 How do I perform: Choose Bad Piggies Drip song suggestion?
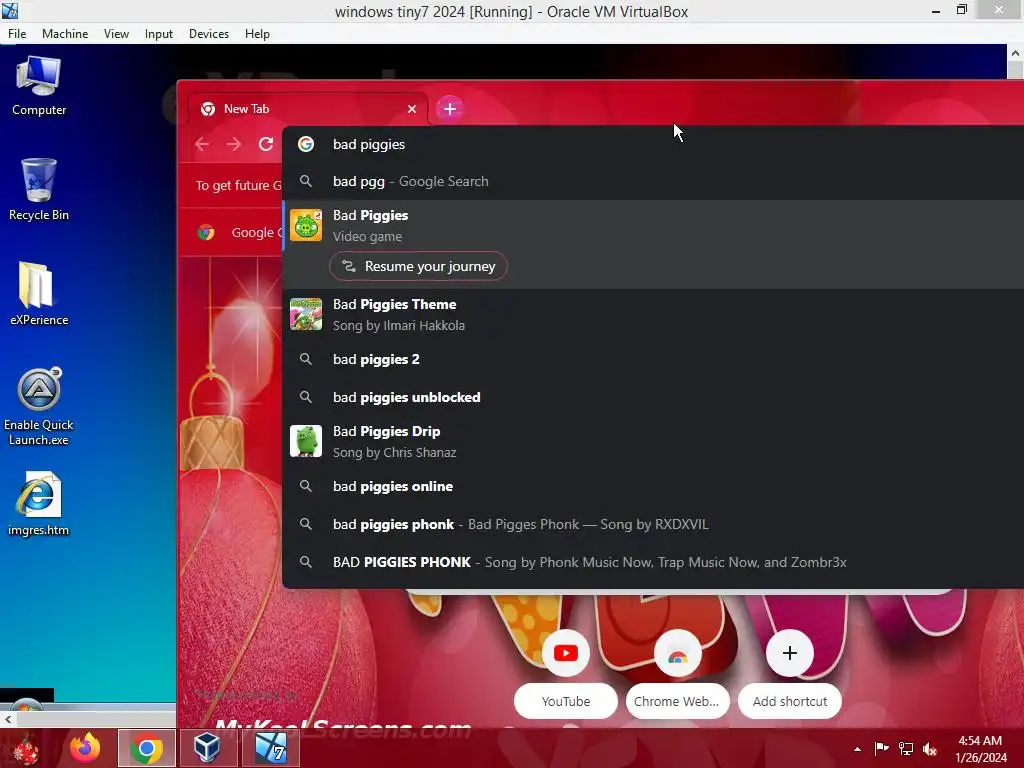click(x=653, y=441)
